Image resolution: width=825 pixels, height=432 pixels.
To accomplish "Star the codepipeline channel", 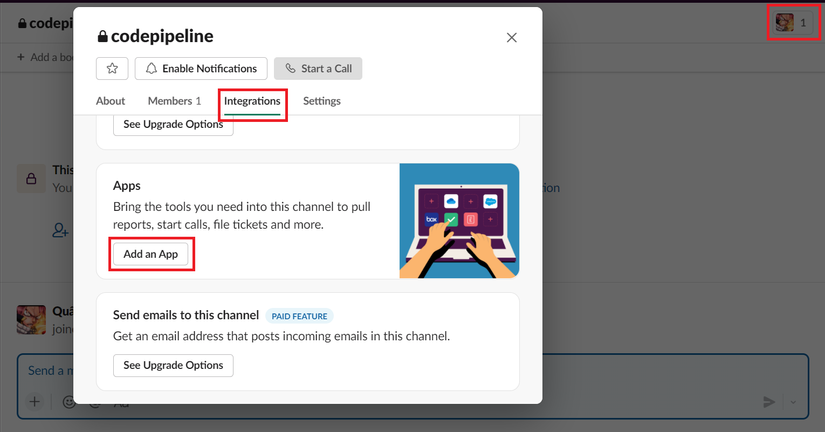I will 112,68.
